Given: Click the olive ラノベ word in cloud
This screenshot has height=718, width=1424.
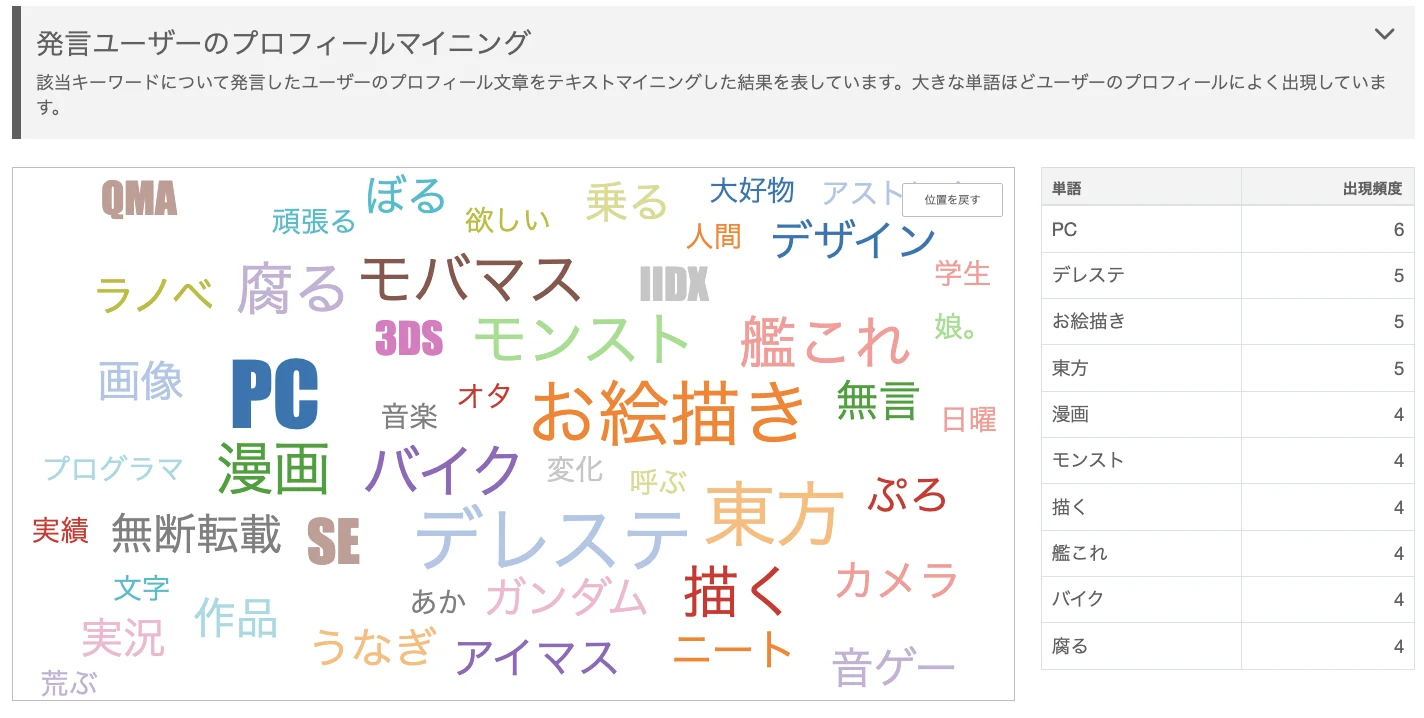Looking at the screenshot, I should [x=154, y=294].
